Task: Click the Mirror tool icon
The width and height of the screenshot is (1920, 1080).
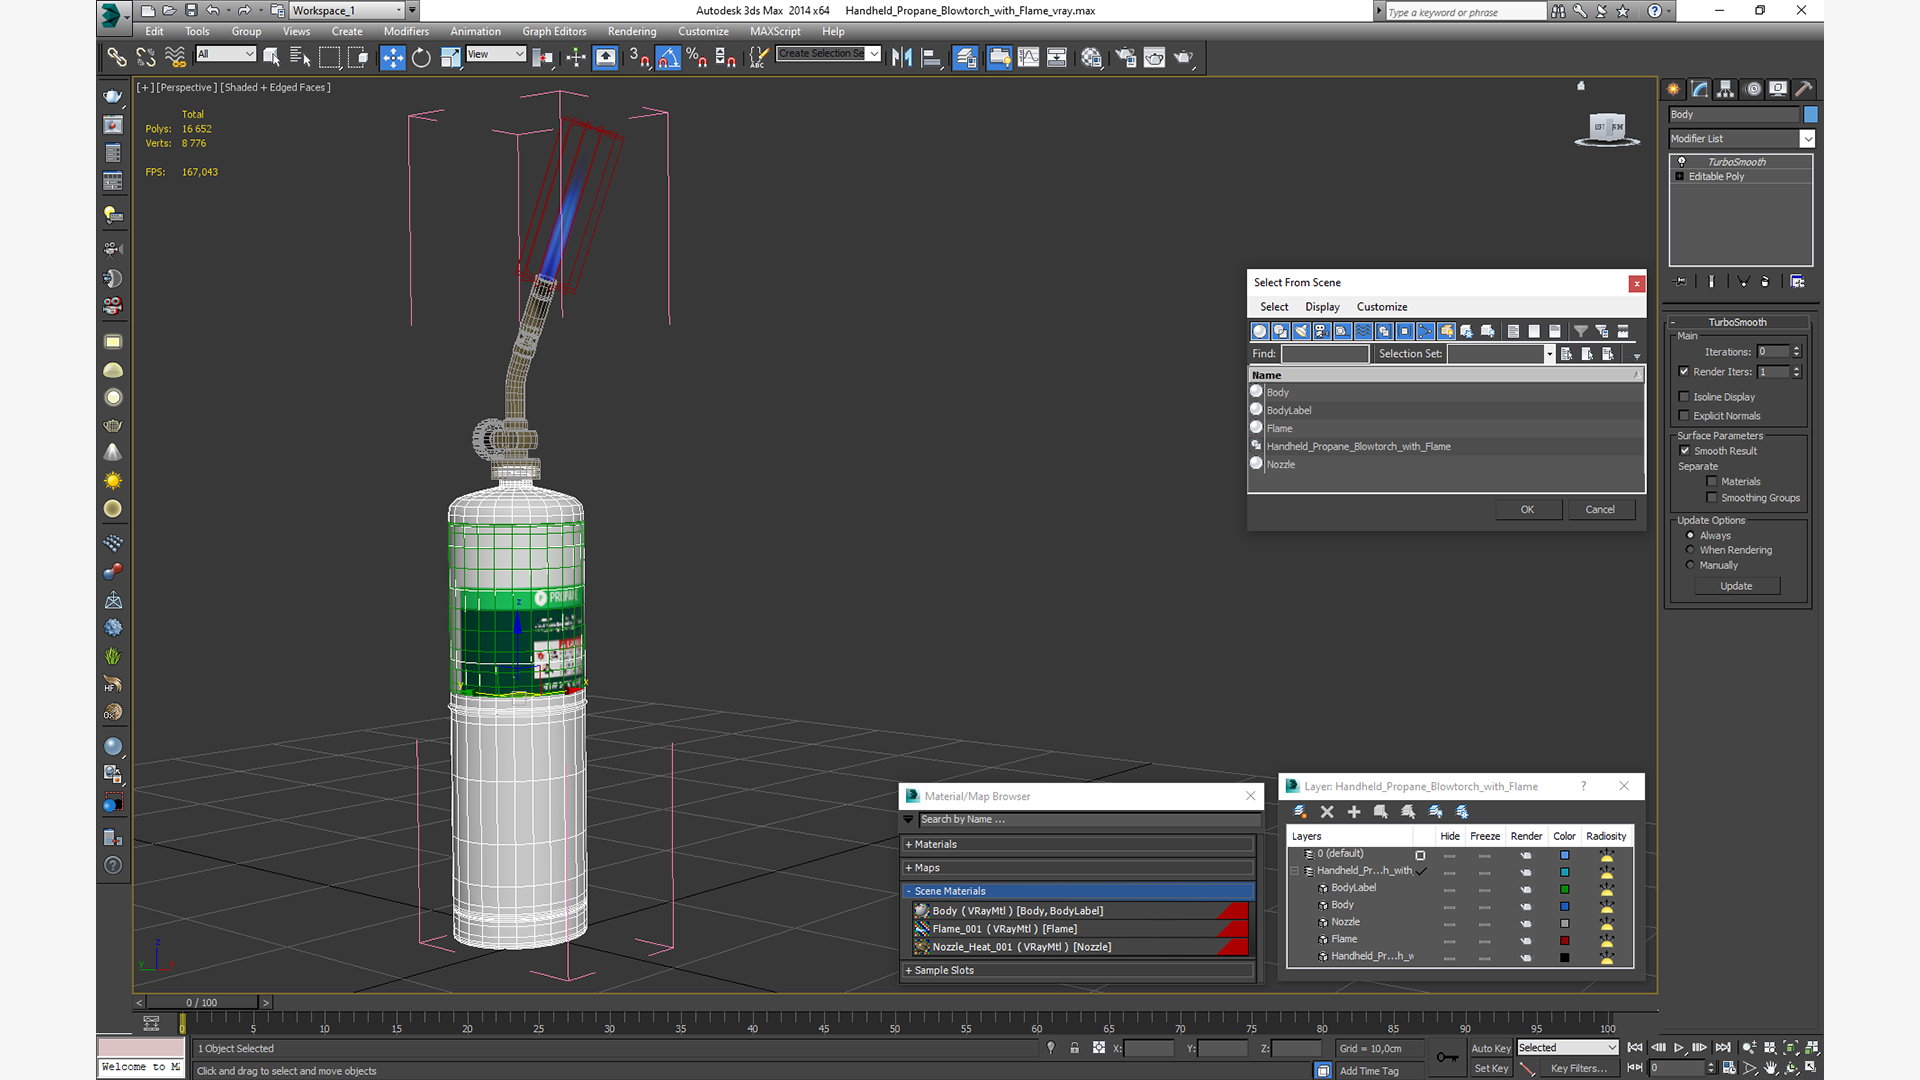Action: pyautogui.click(x=902, y=58)
